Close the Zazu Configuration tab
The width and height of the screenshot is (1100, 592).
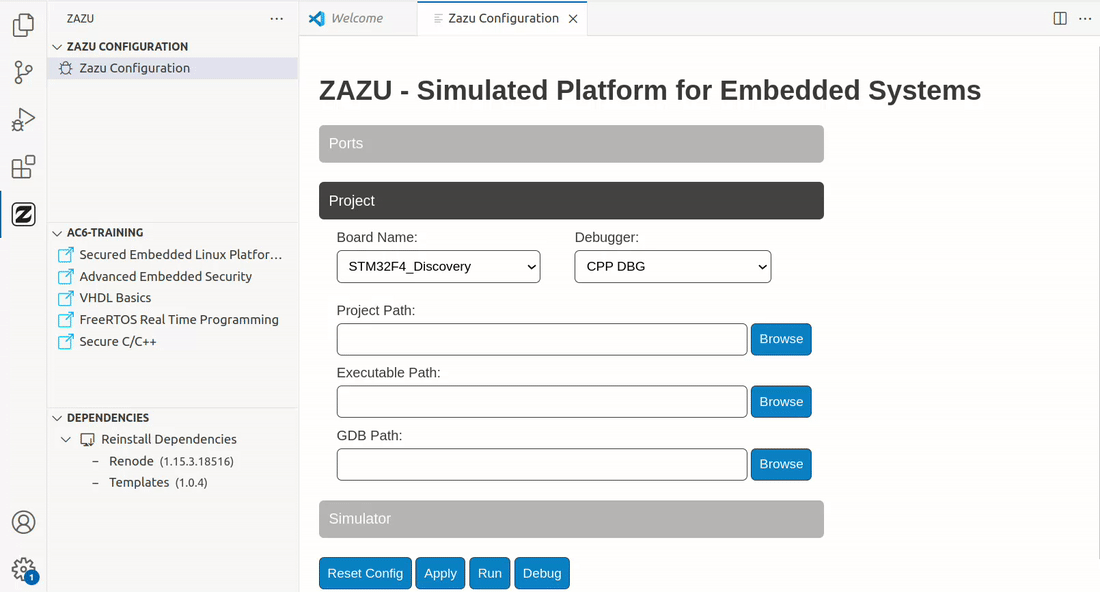573,19
